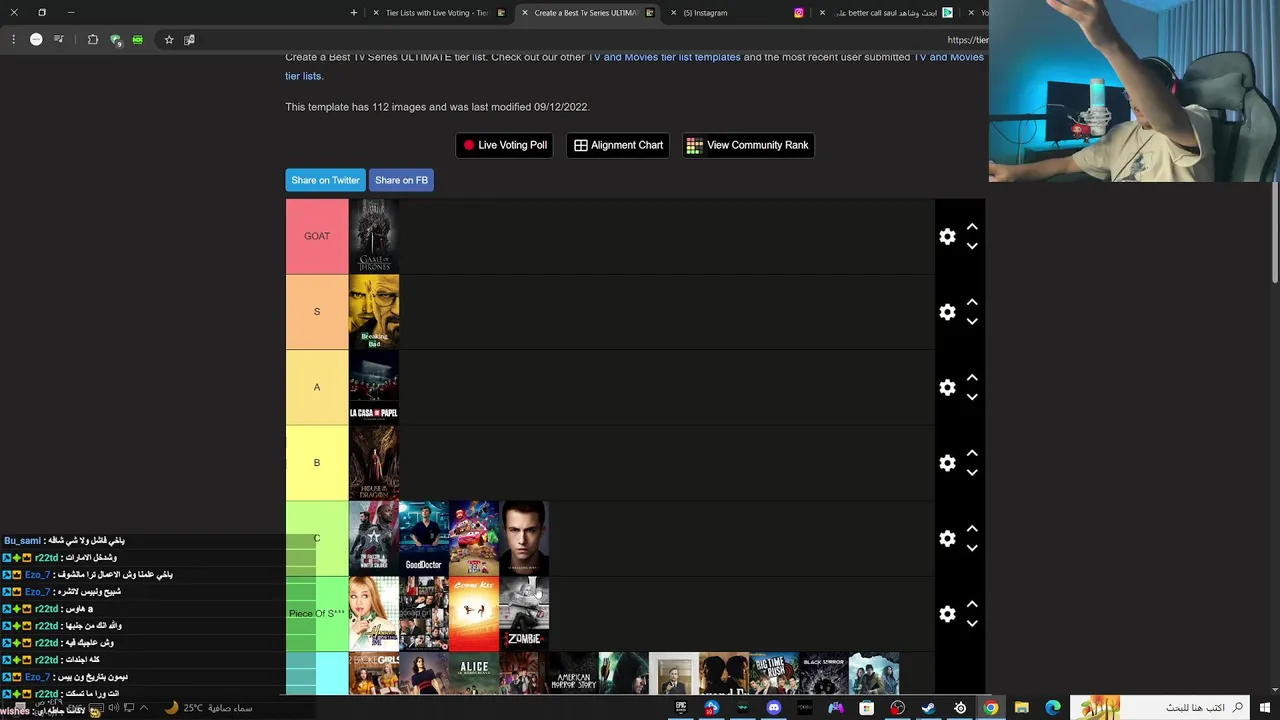Open File Explorer from the taskbar
Viewport: 1280px width, 720px height.
[x=1021, y=708]
